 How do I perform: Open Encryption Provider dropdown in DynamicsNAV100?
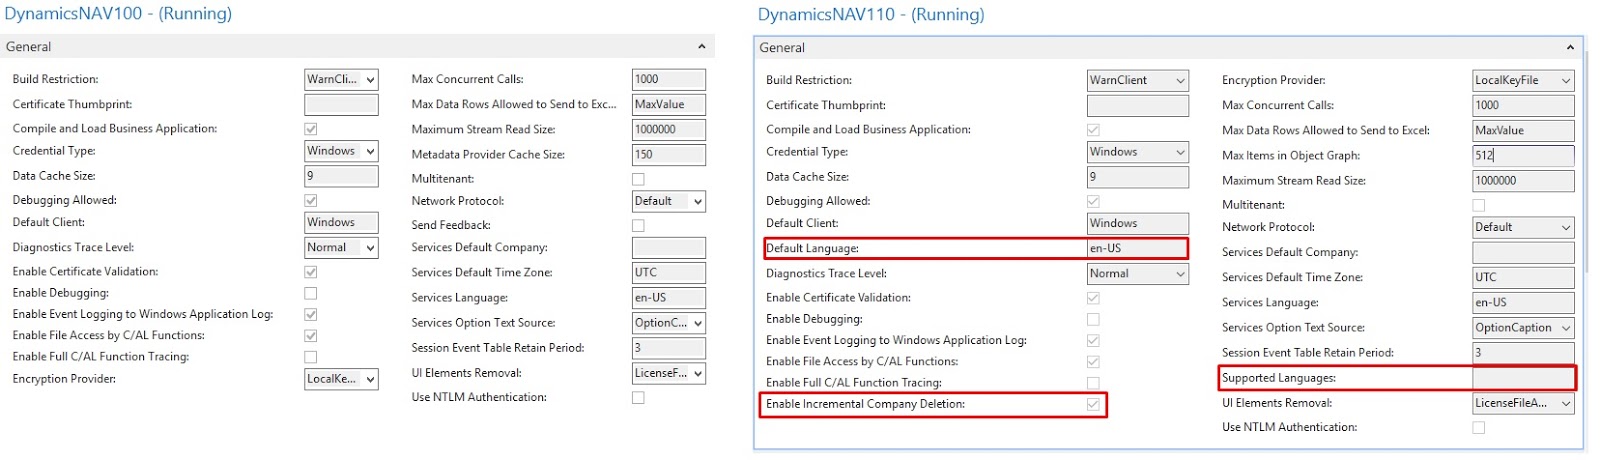click(341, 379)
